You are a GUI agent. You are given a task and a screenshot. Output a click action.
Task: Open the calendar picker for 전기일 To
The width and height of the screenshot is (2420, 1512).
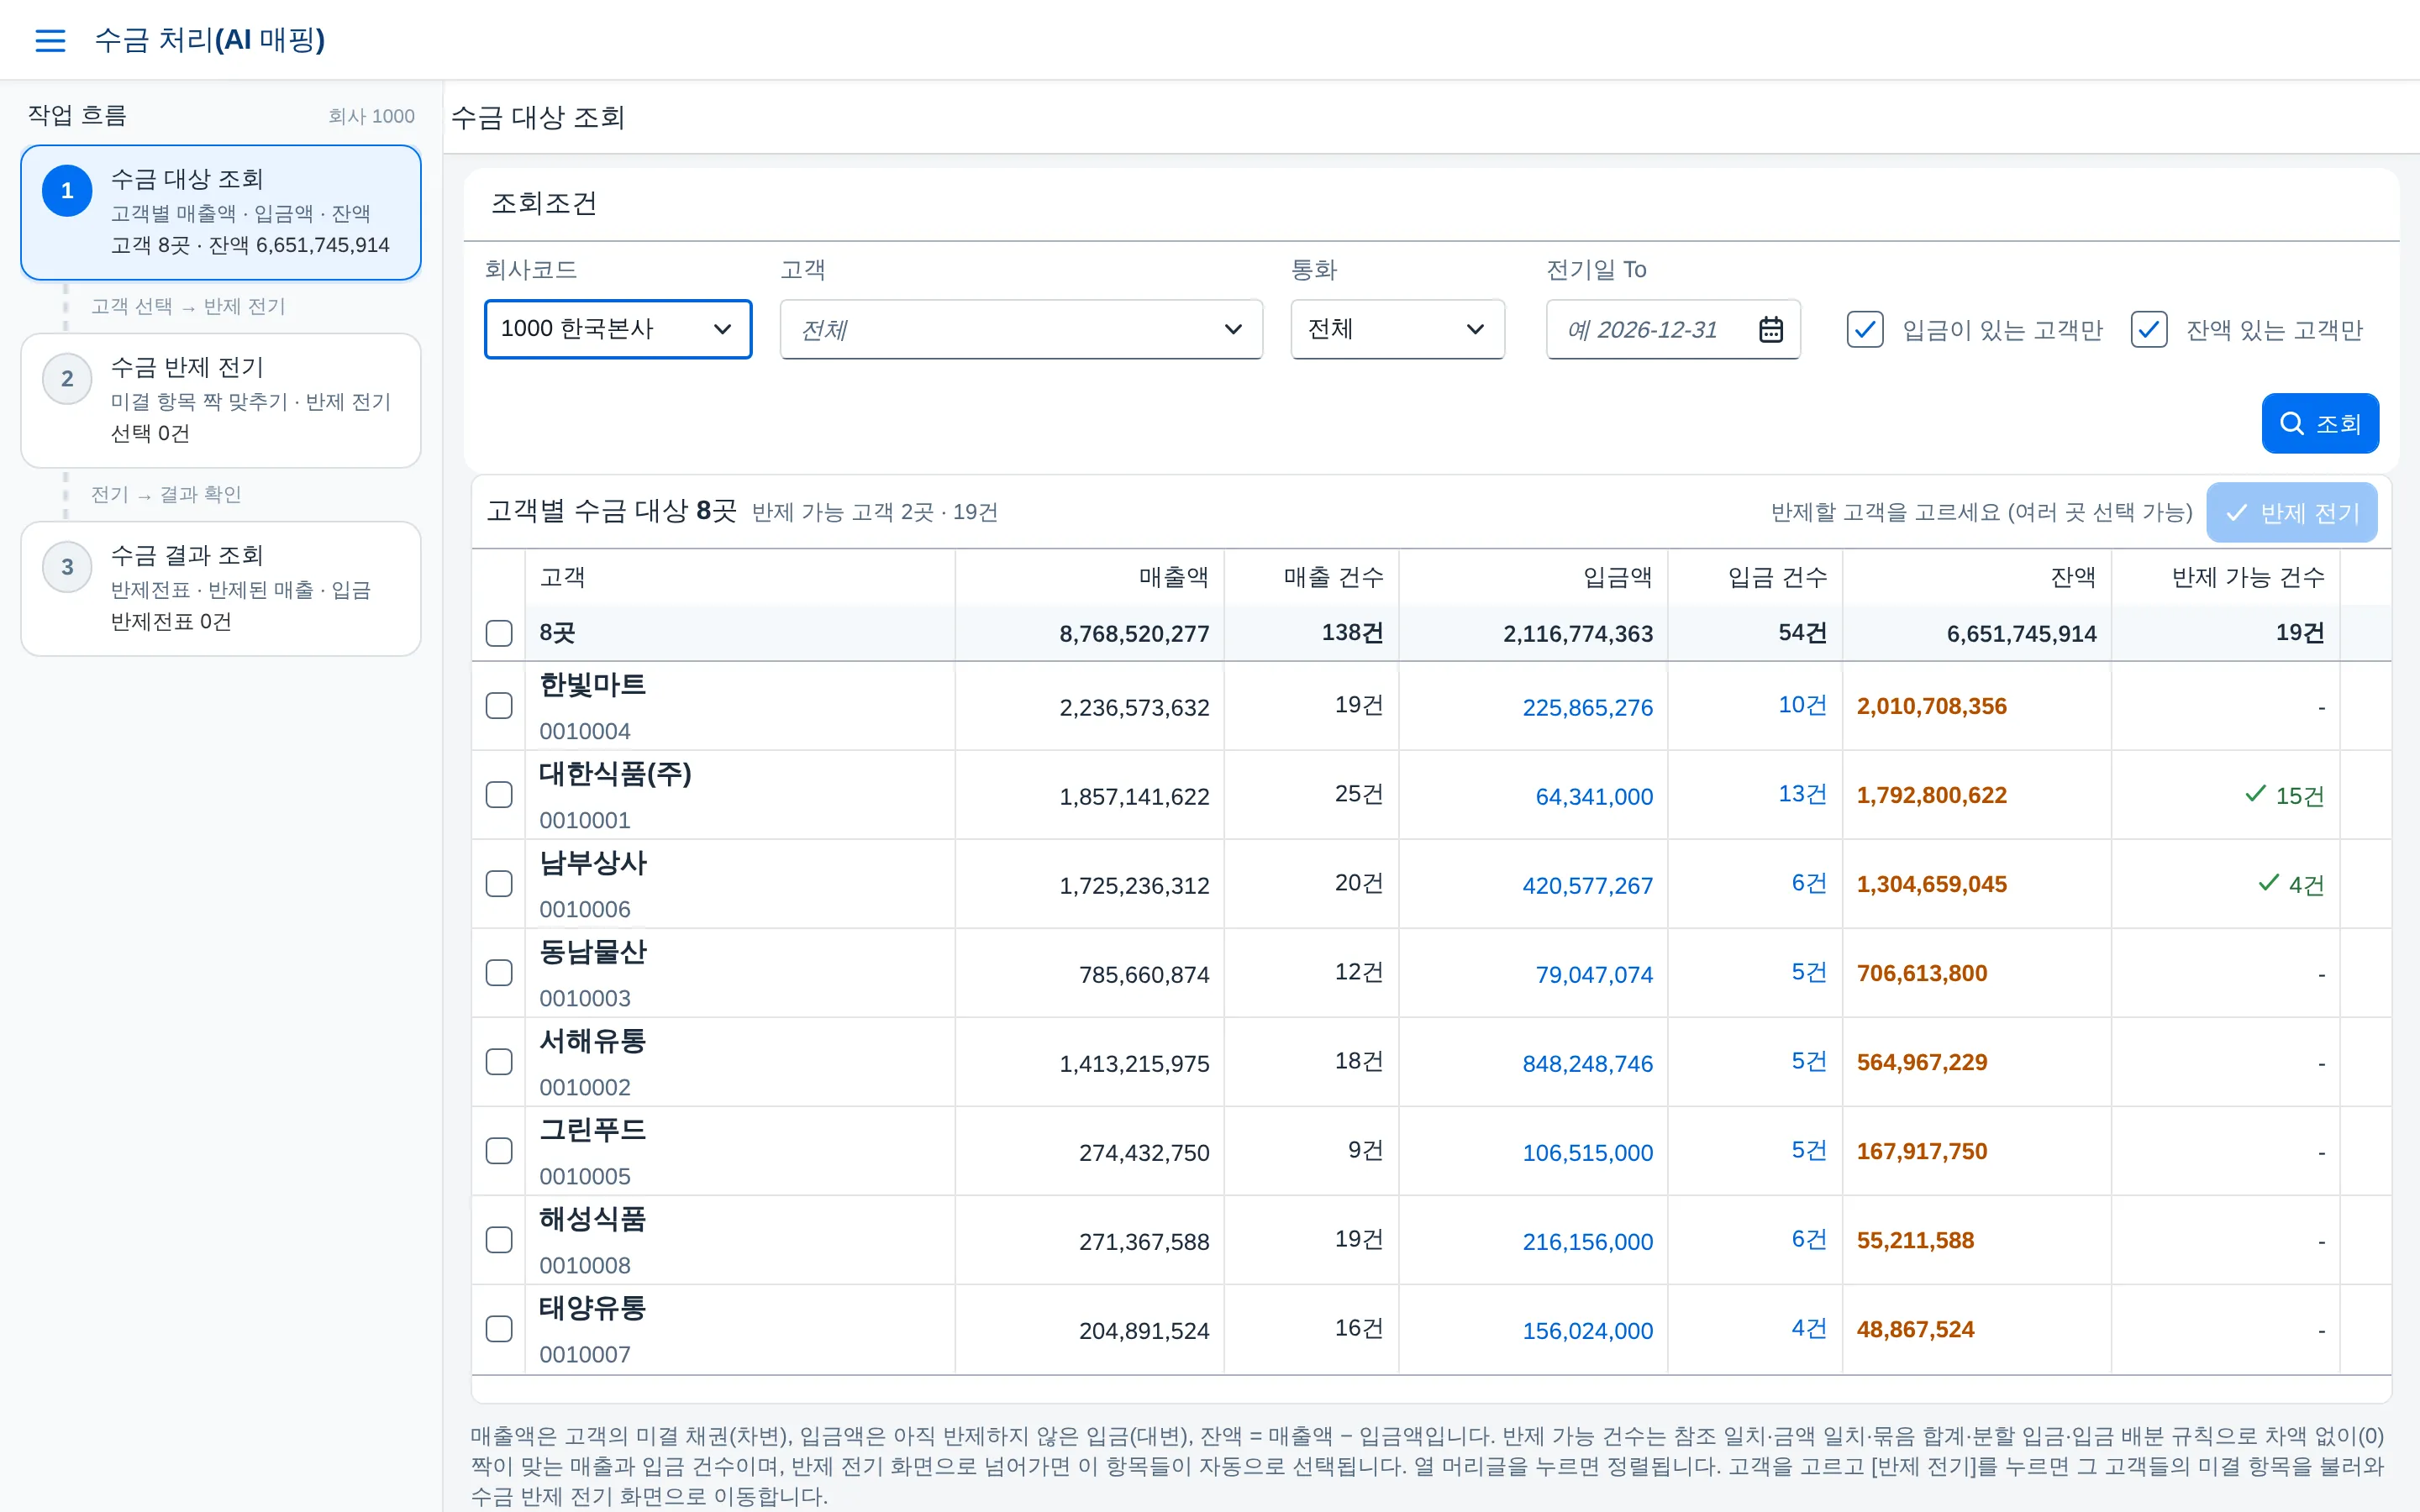[x=1770, y=329]
